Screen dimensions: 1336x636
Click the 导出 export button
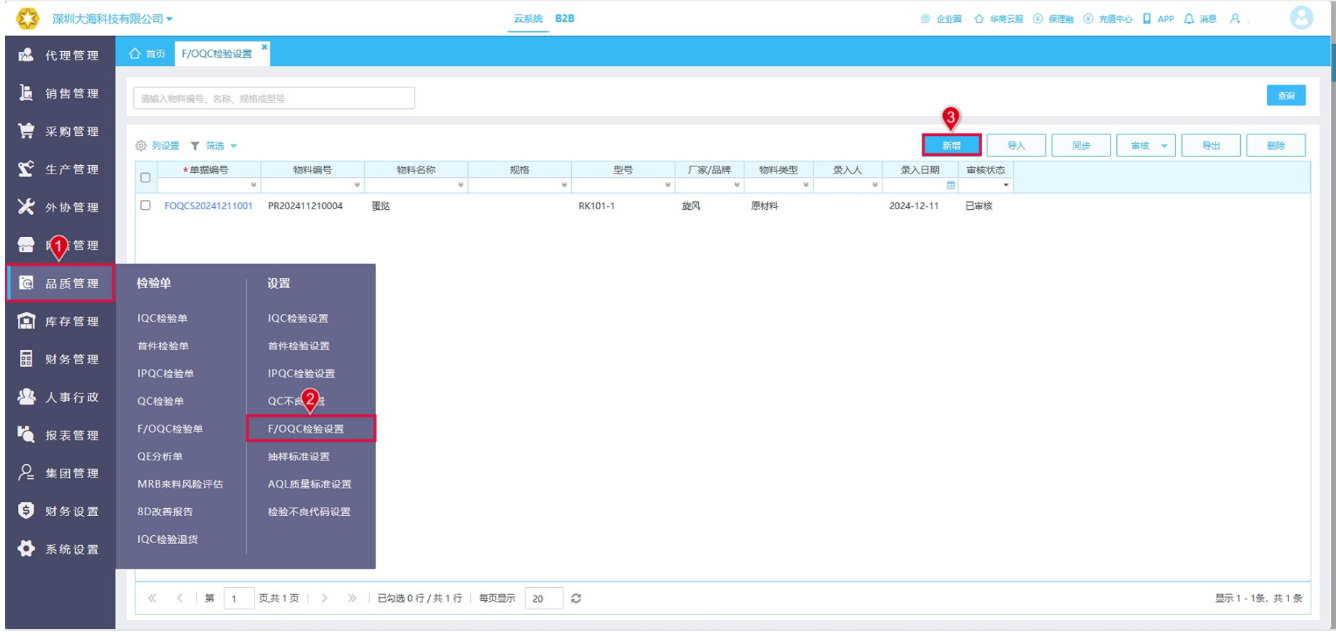[x=1211, y=146]
